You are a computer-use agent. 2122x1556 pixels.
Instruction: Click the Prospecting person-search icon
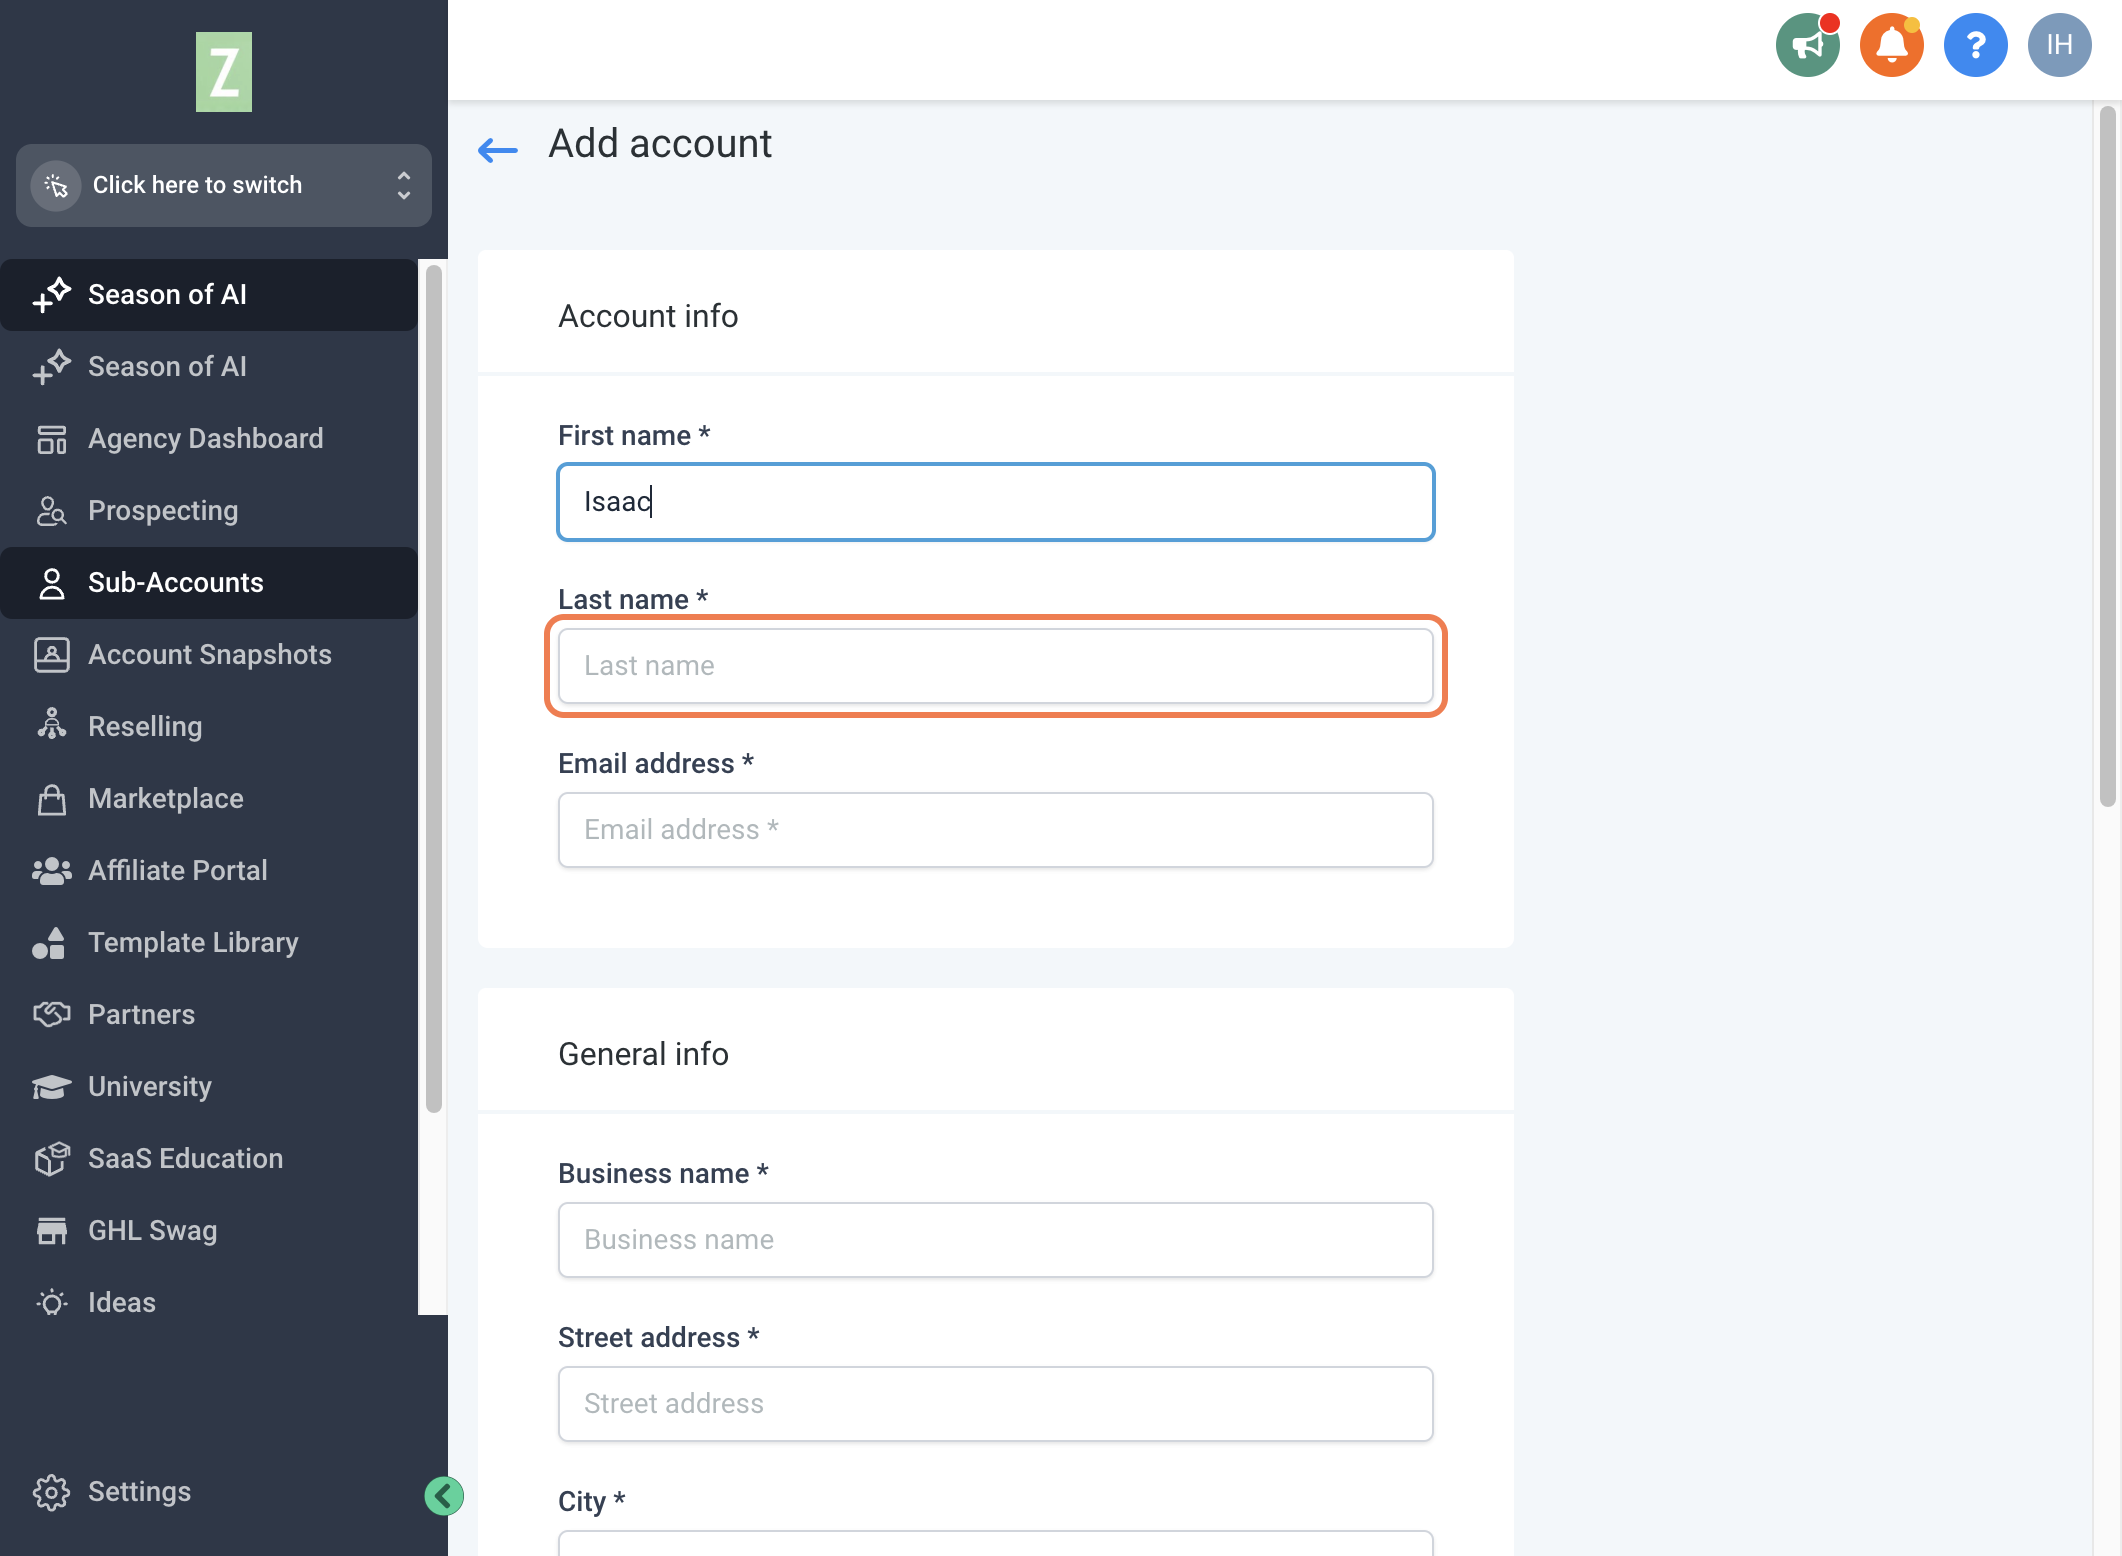(51, 511)
